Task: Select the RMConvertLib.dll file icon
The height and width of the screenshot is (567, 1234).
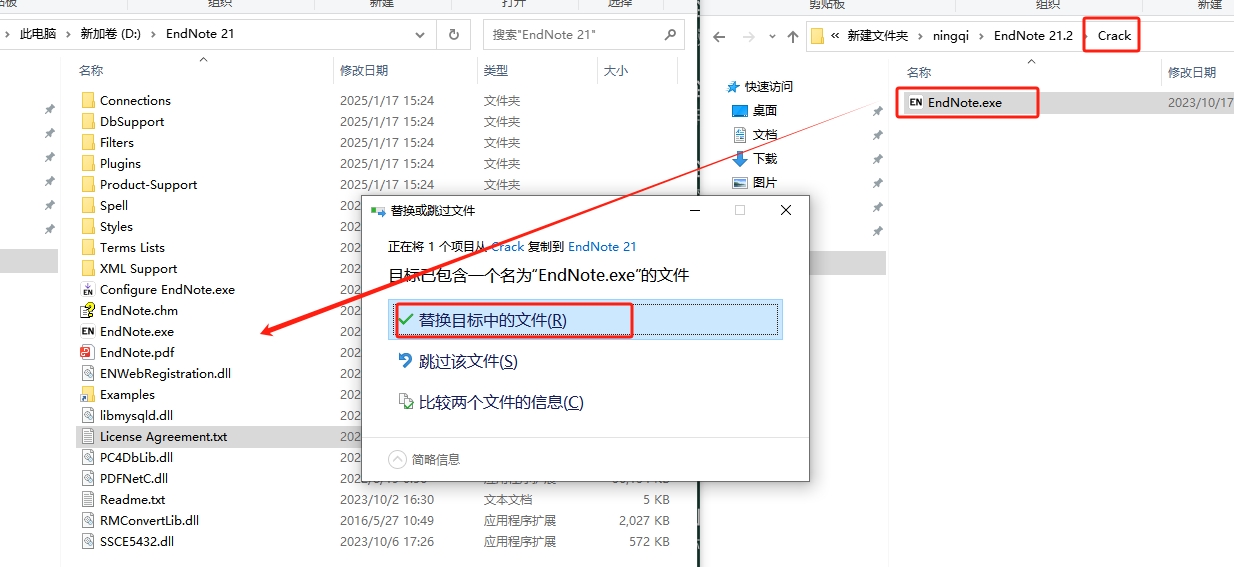Action: click(x=87, y=520)
